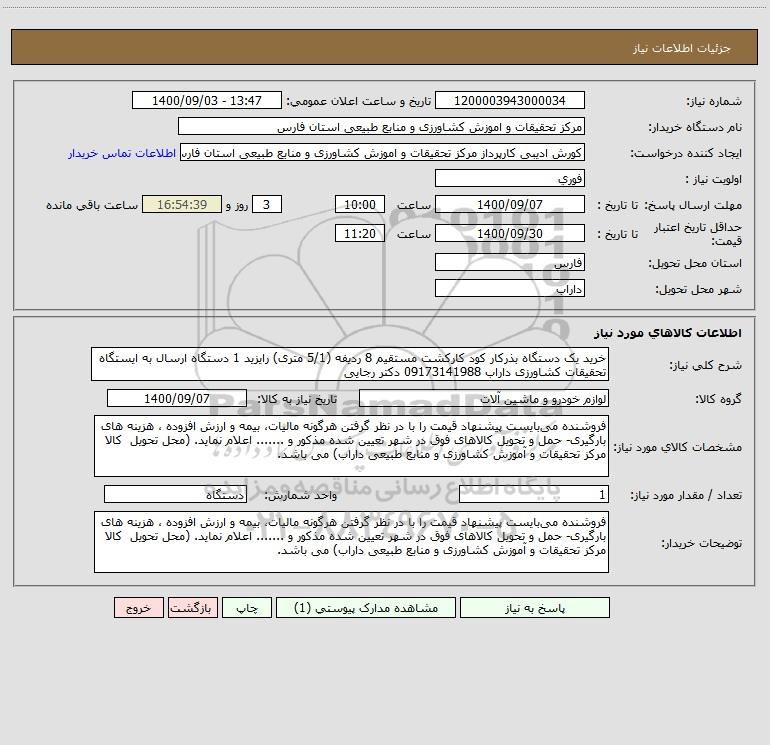Click the نام دستگاه خریدار field
The width and height of the screenshot is (770, 745).
point(381,127)
